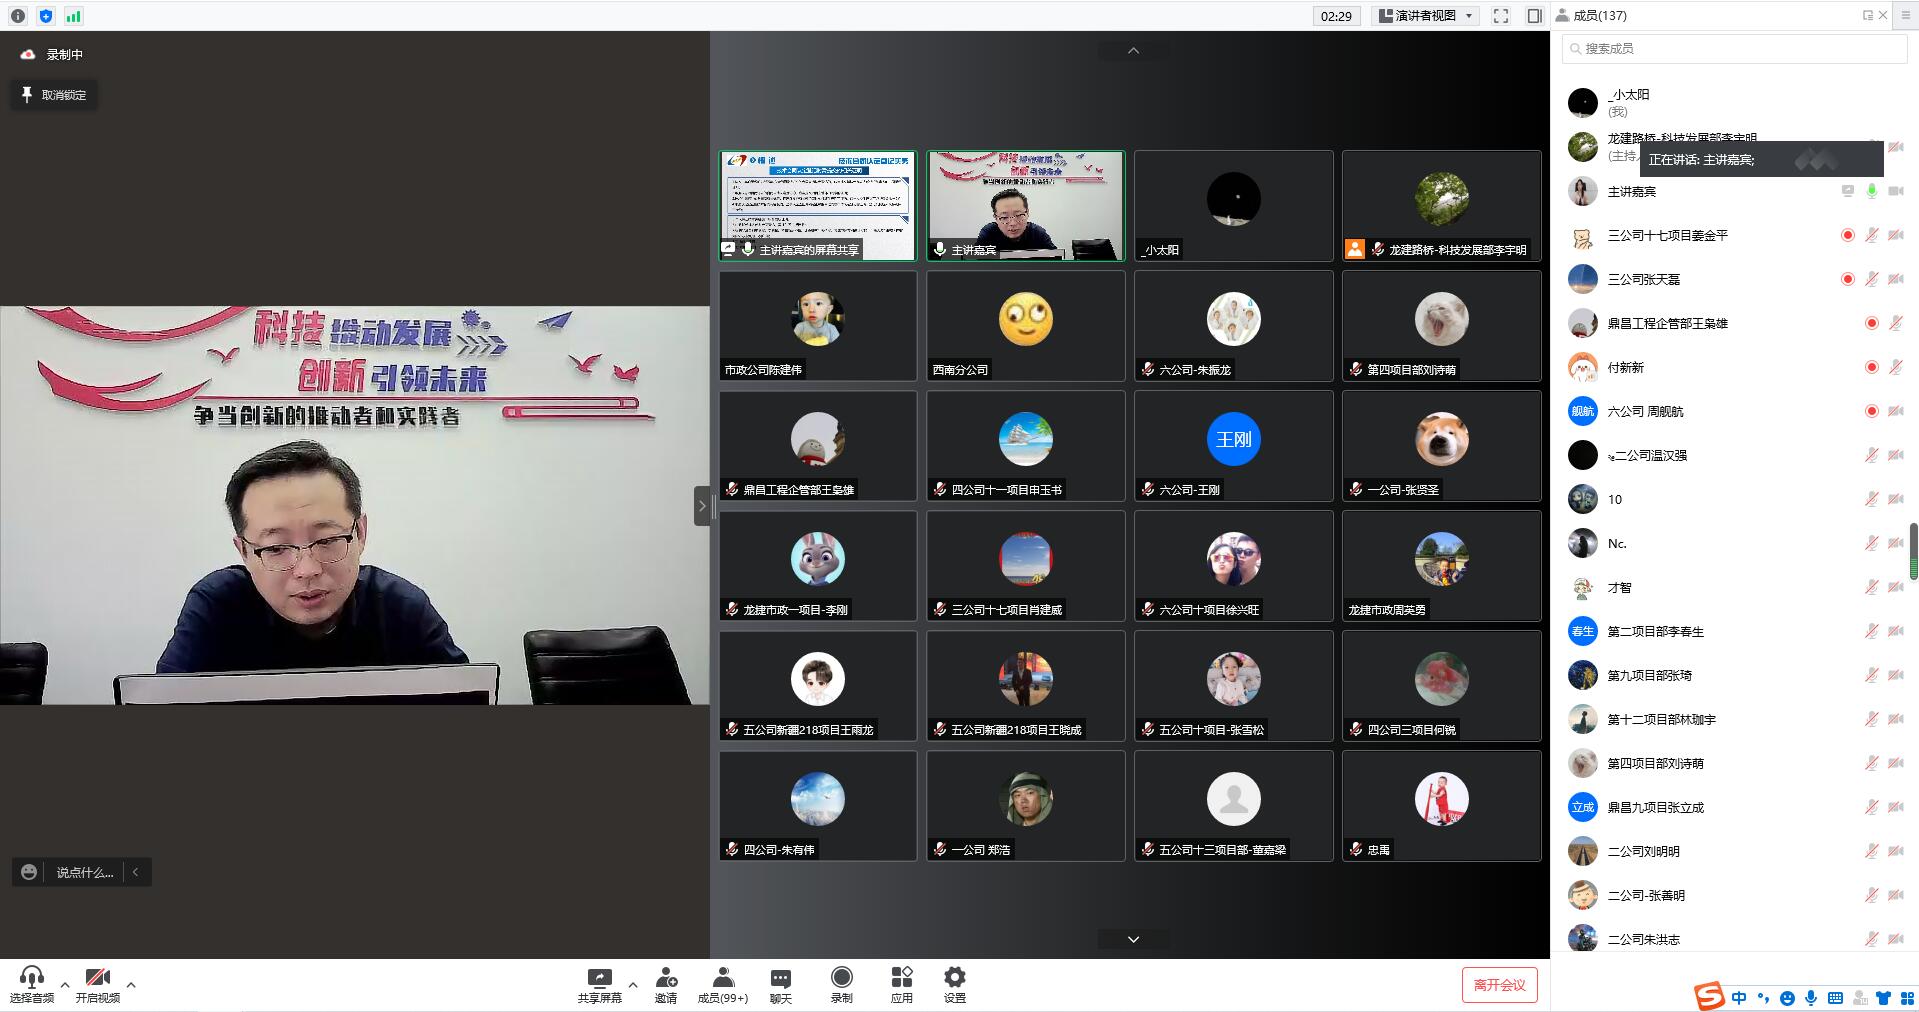Unpin the video with 取消锁定

pos(54,95)
